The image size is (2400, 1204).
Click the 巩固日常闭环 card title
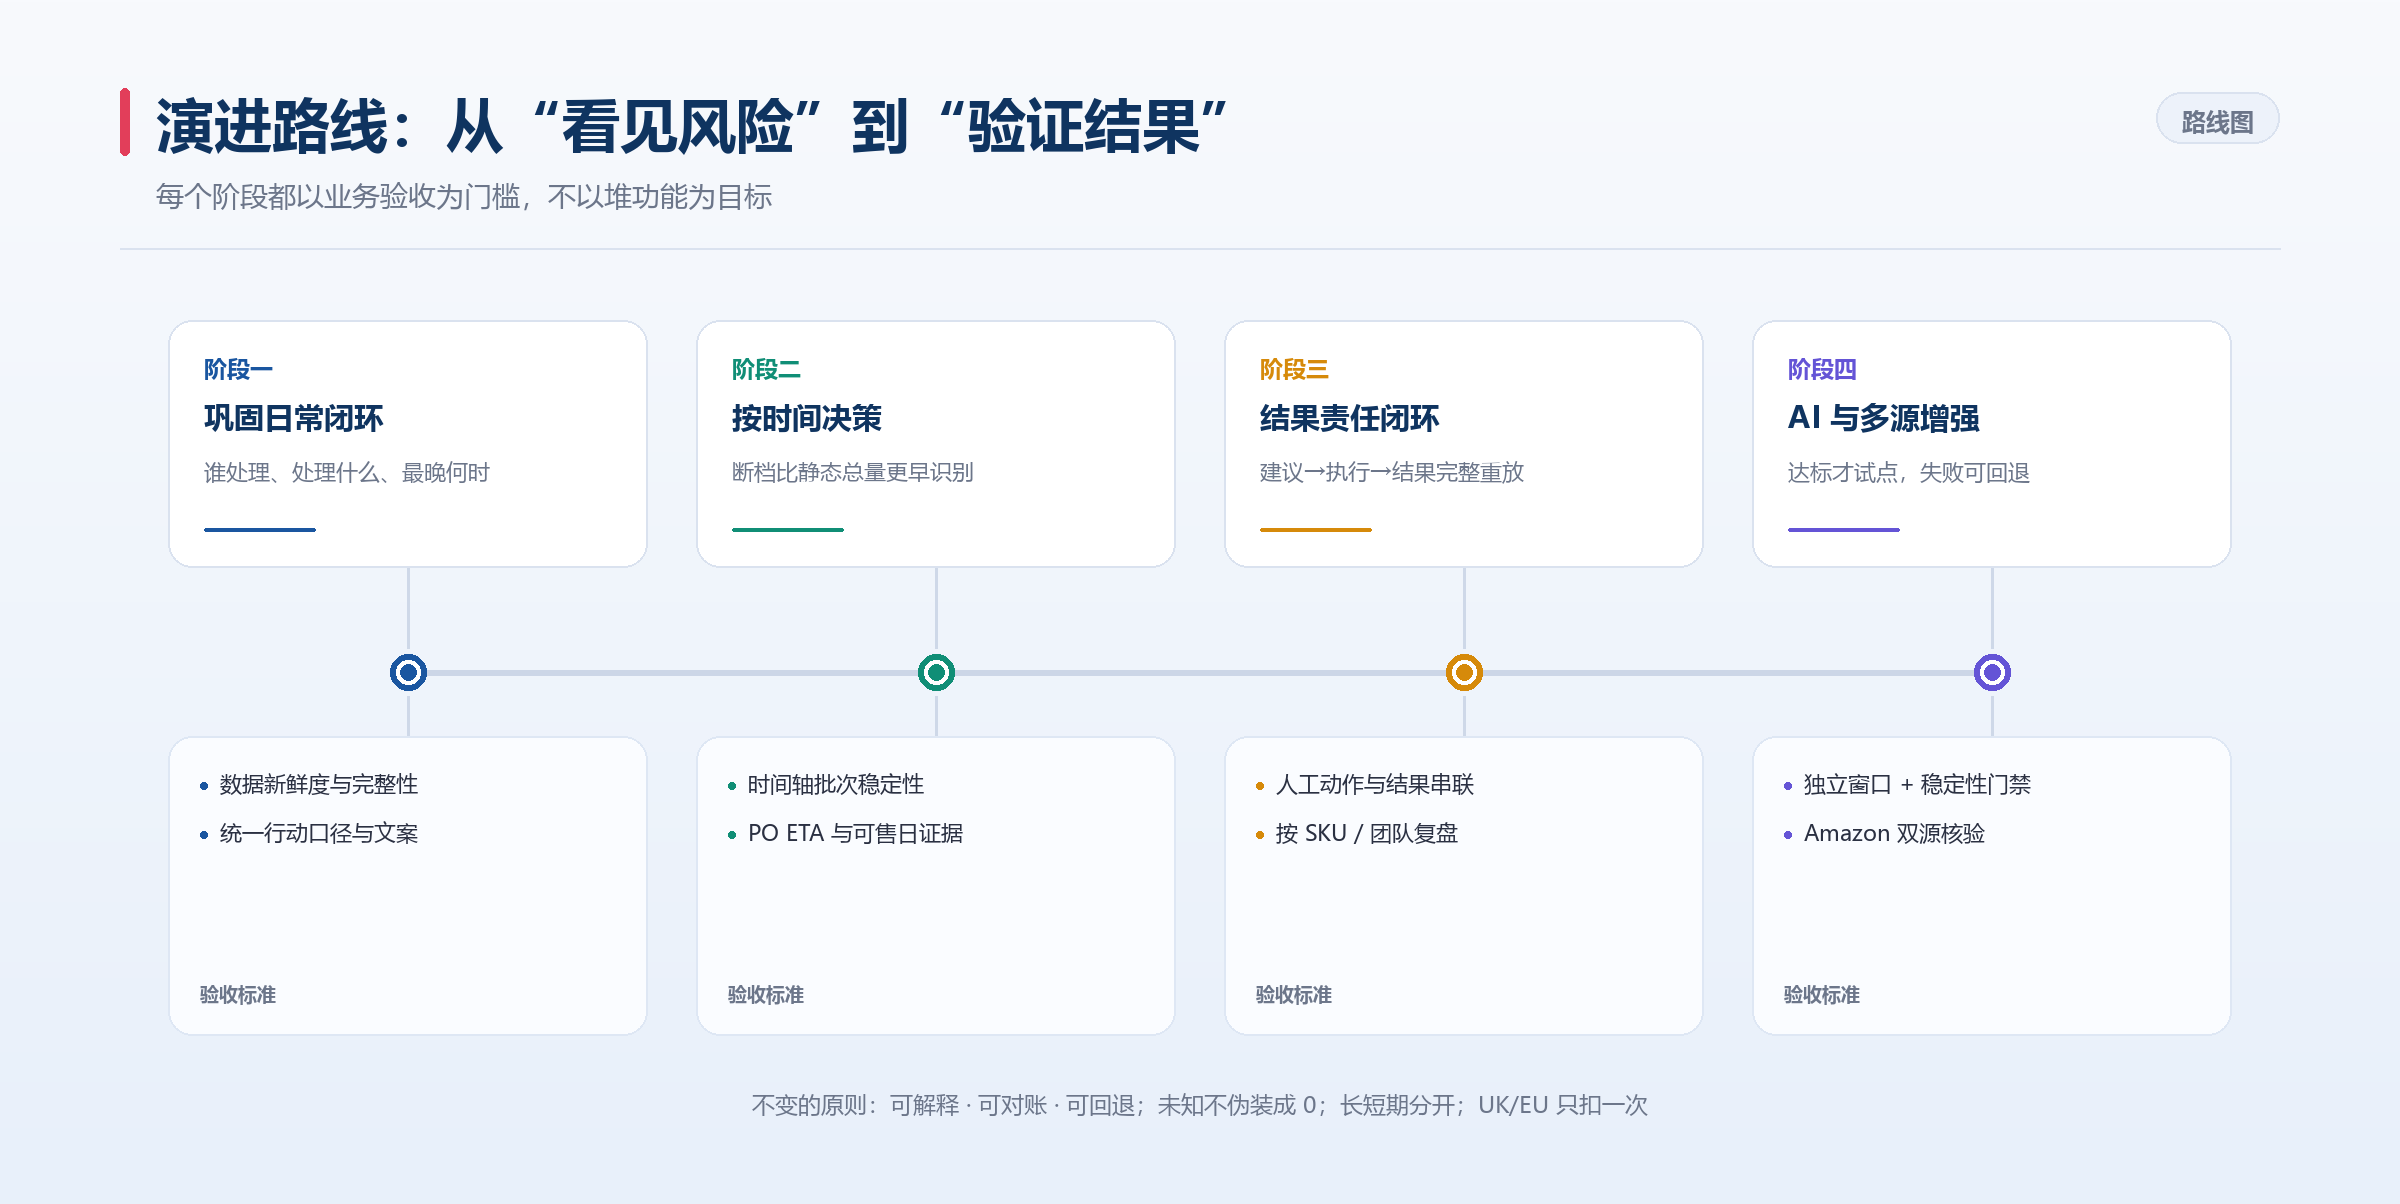(x=293, y=418)
